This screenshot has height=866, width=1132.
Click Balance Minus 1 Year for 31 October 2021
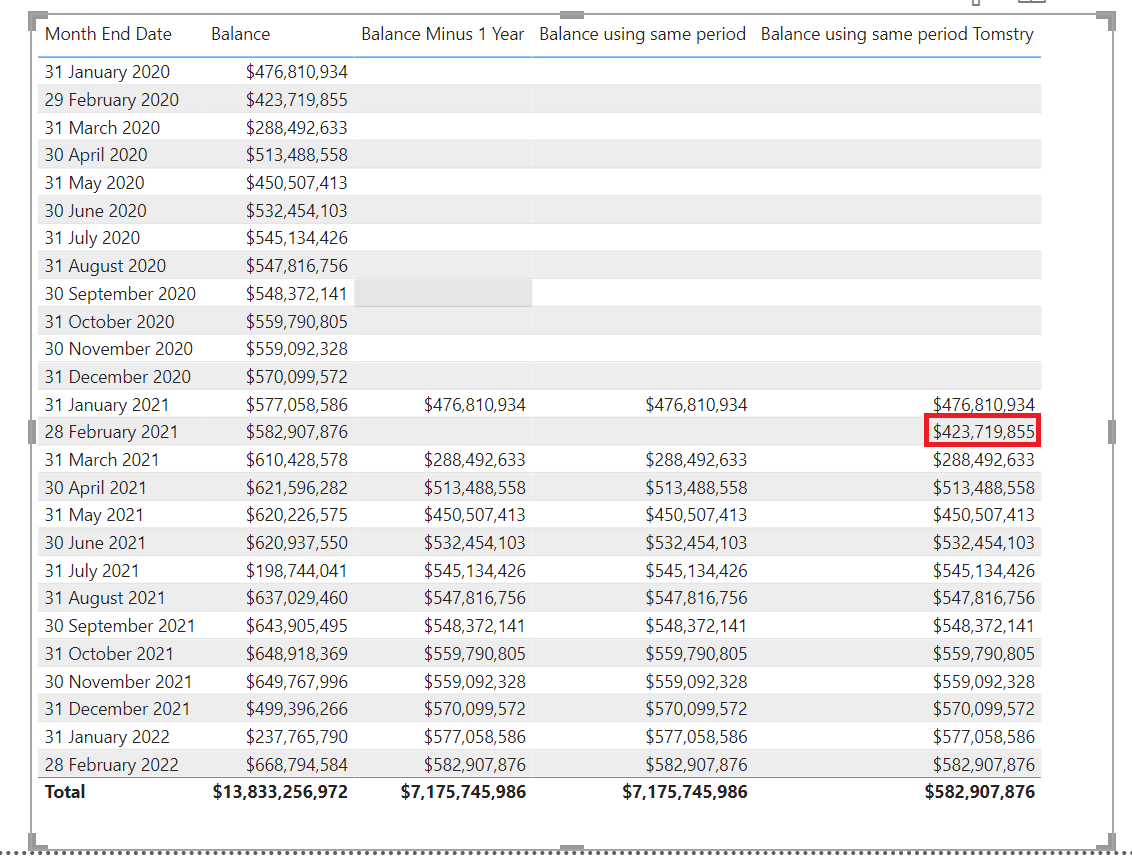475,654
